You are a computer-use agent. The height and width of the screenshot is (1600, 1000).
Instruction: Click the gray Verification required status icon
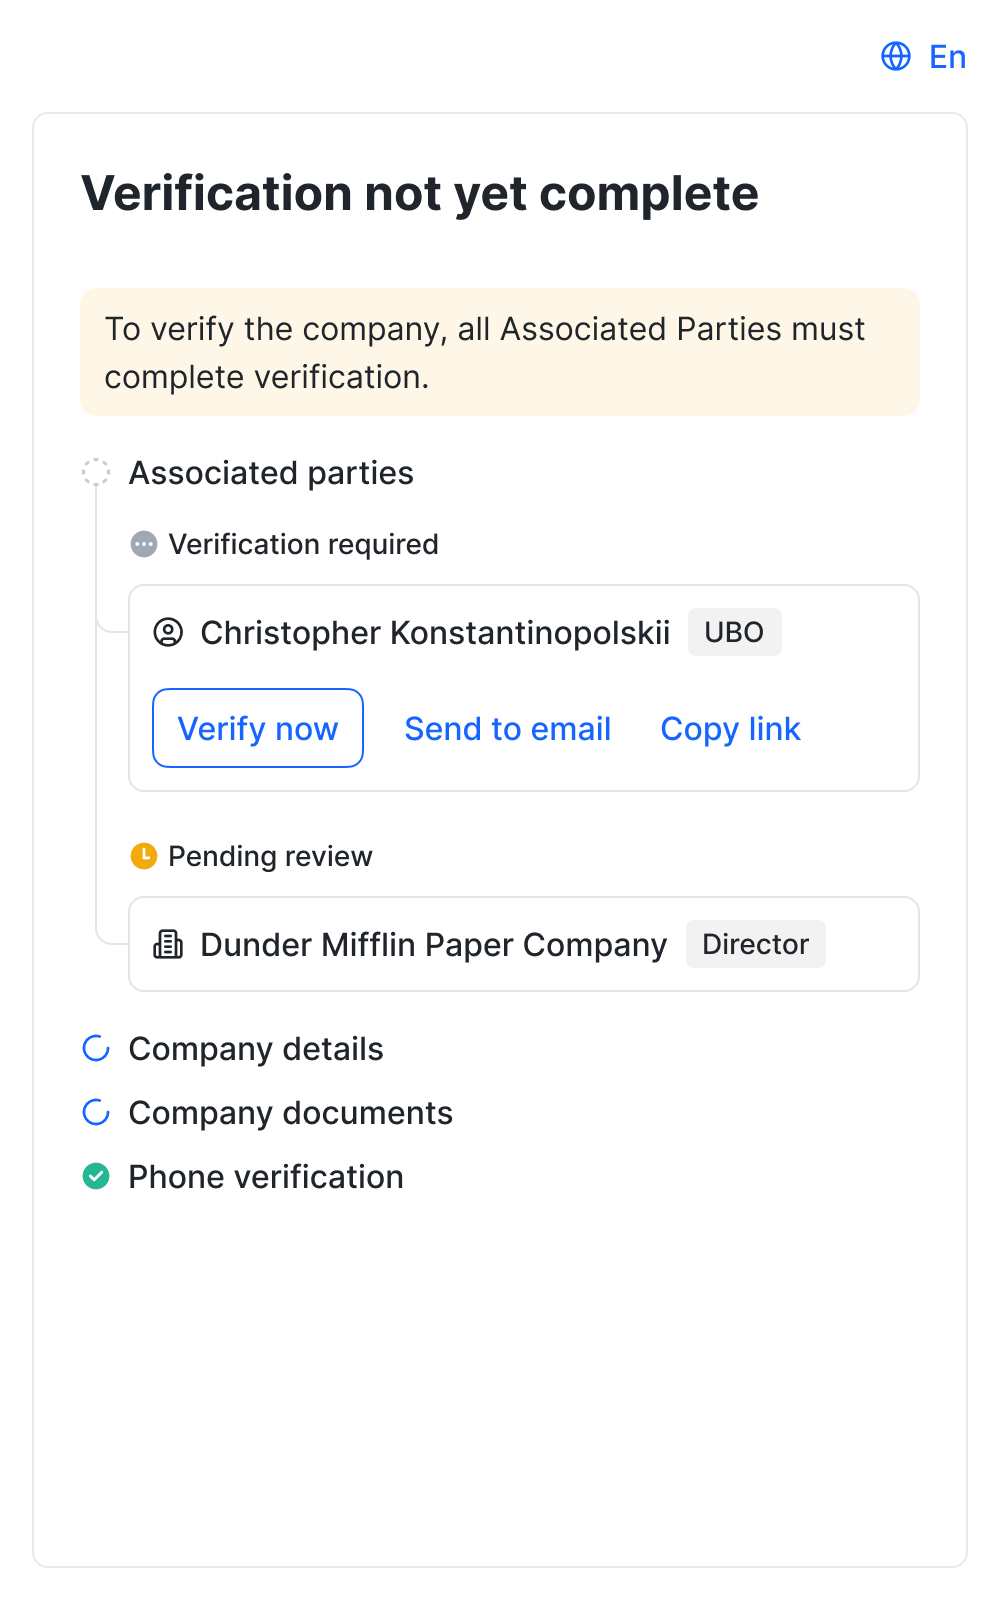click(144, 544)
